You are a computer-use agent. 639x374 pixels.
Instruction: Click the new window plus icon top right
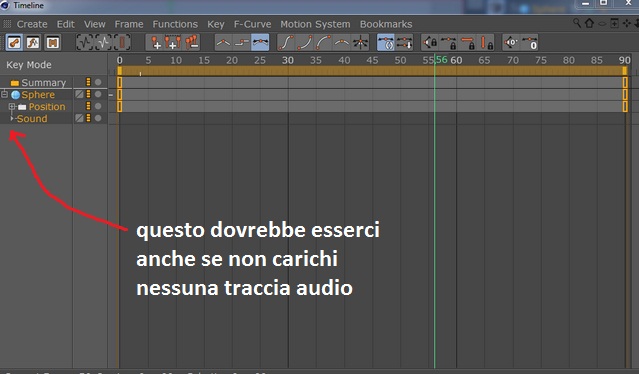coord(614,23)
